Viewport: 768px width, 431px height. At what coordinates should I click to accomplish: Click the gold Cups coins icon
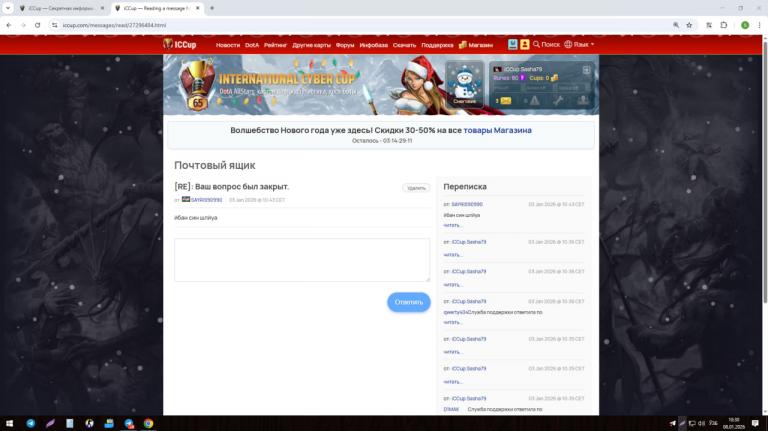(x=554, y=78)
